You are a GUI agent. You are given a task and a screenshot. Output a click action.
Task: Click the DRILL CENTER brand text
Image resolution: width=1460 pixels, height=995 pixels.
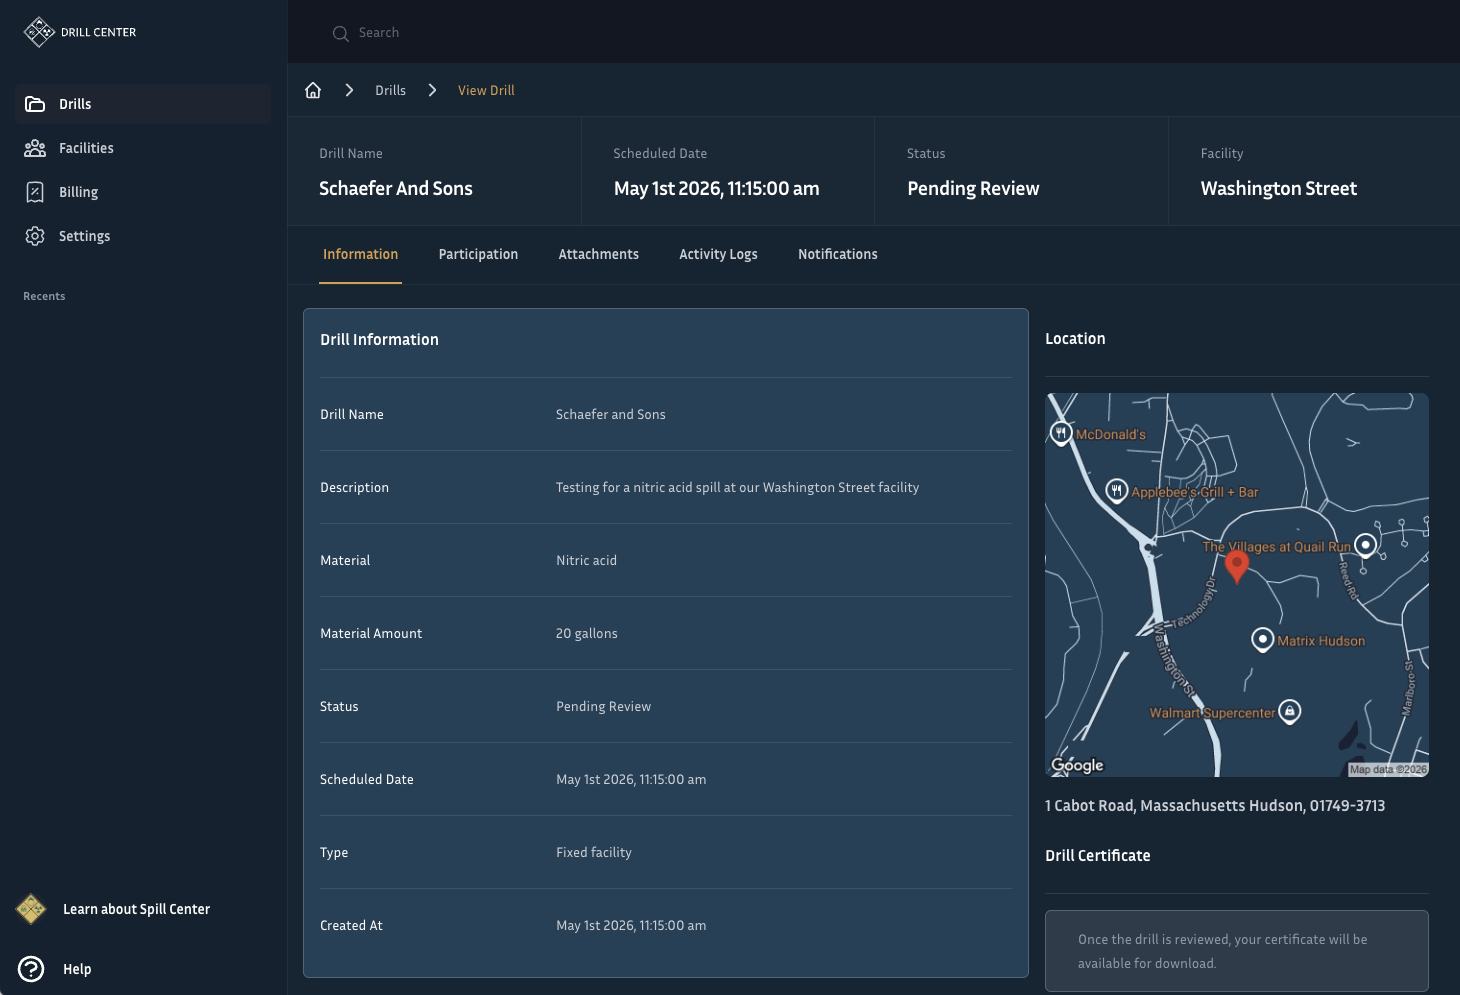[x=98, y=32]
